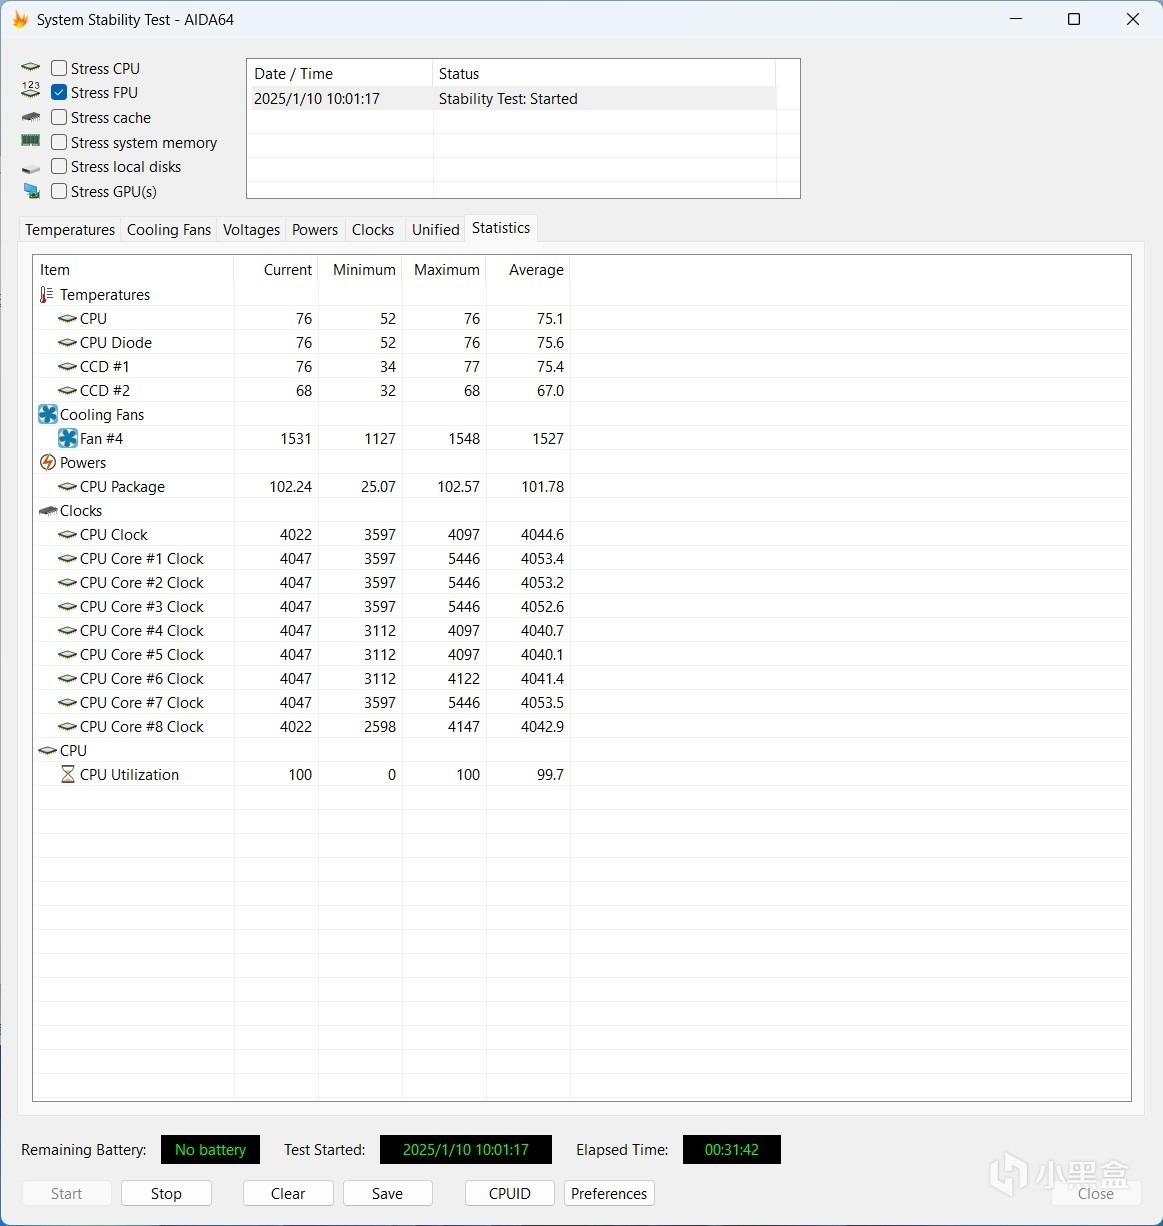This screenshot has height=1226, width=1163.
Task: Click the thermometer icon of Temperatures group
Action: [47, 294]
